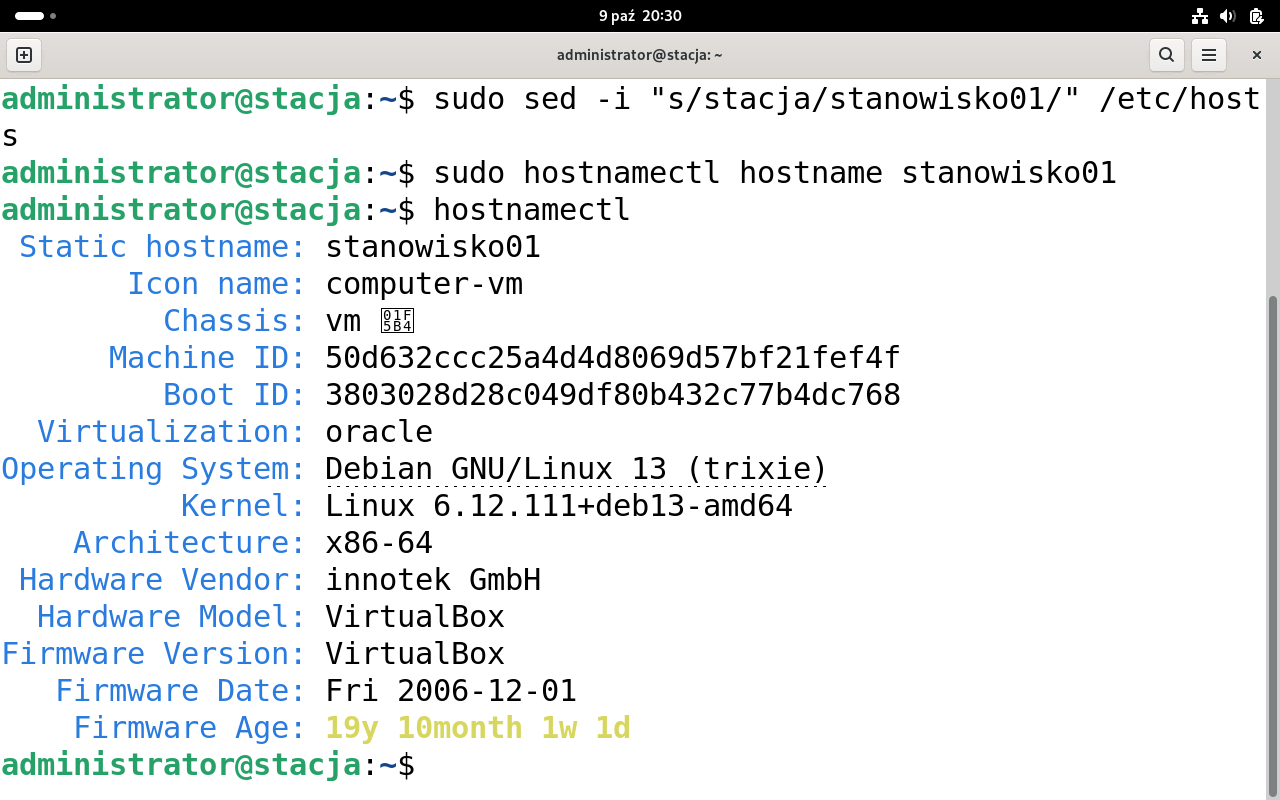Click the 'Architecture:' label

[x=189, y=543]
